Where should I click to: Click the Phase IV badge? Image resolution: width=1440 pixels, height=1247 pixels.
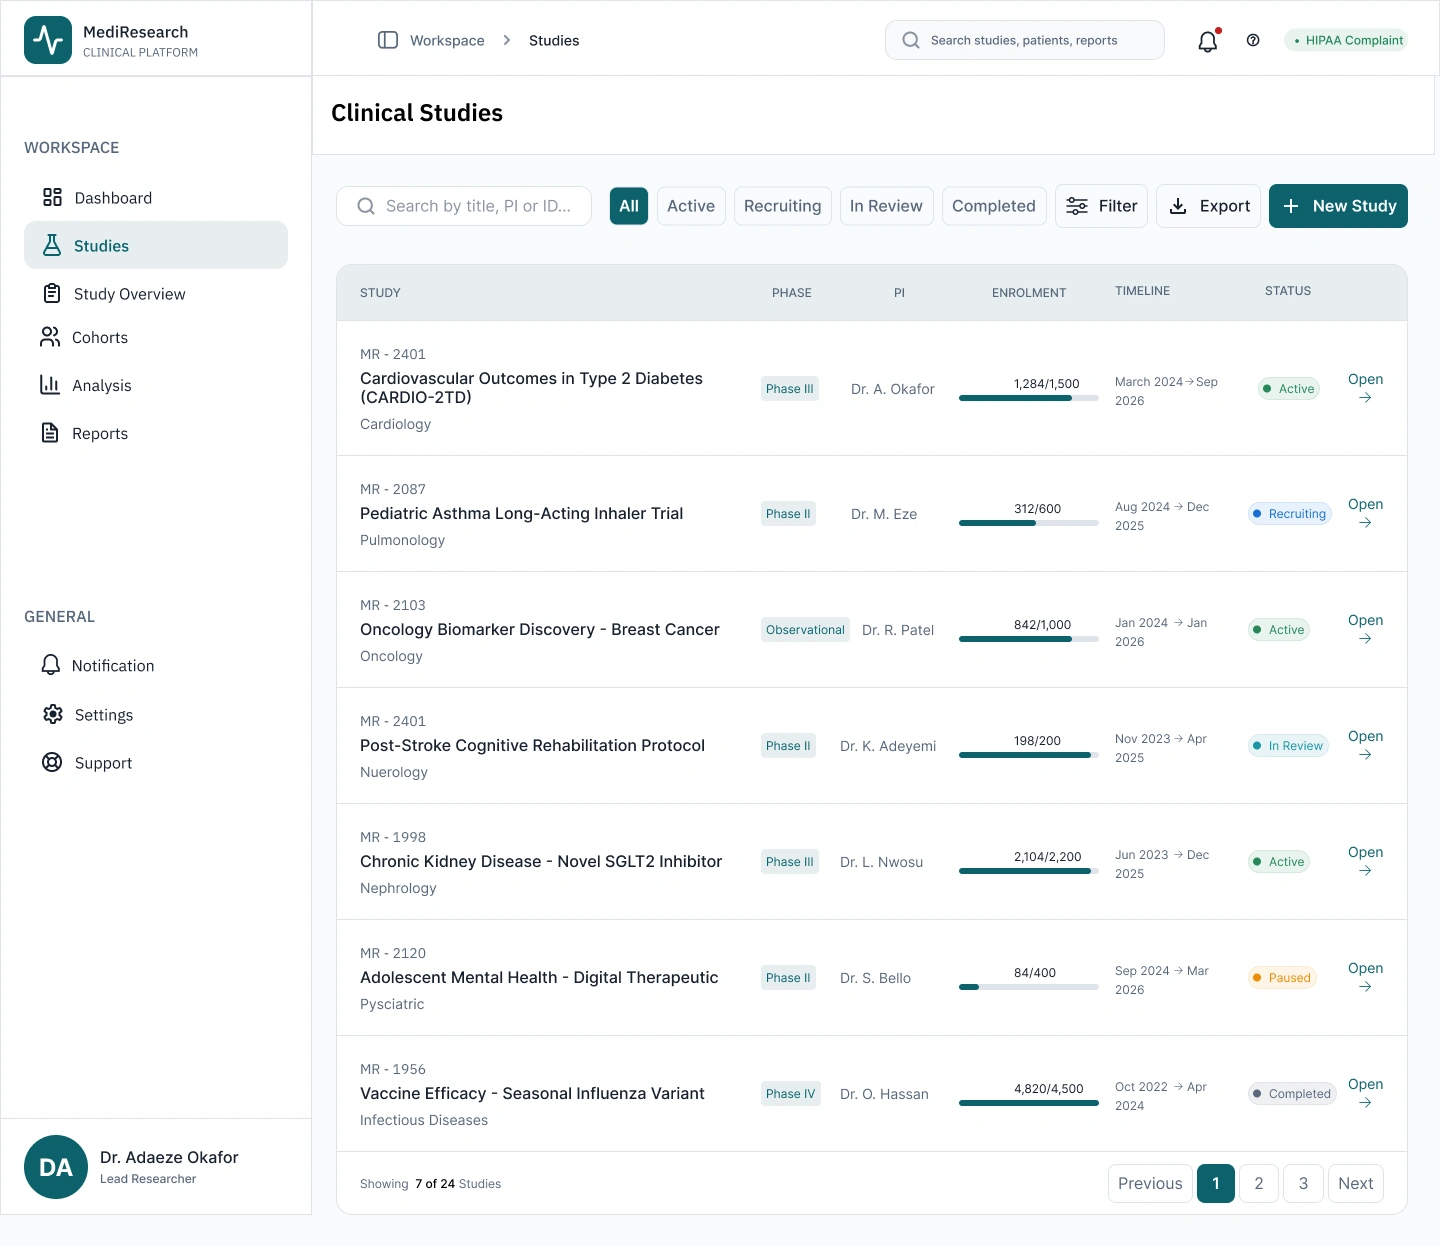click(x=791, y=1094)
